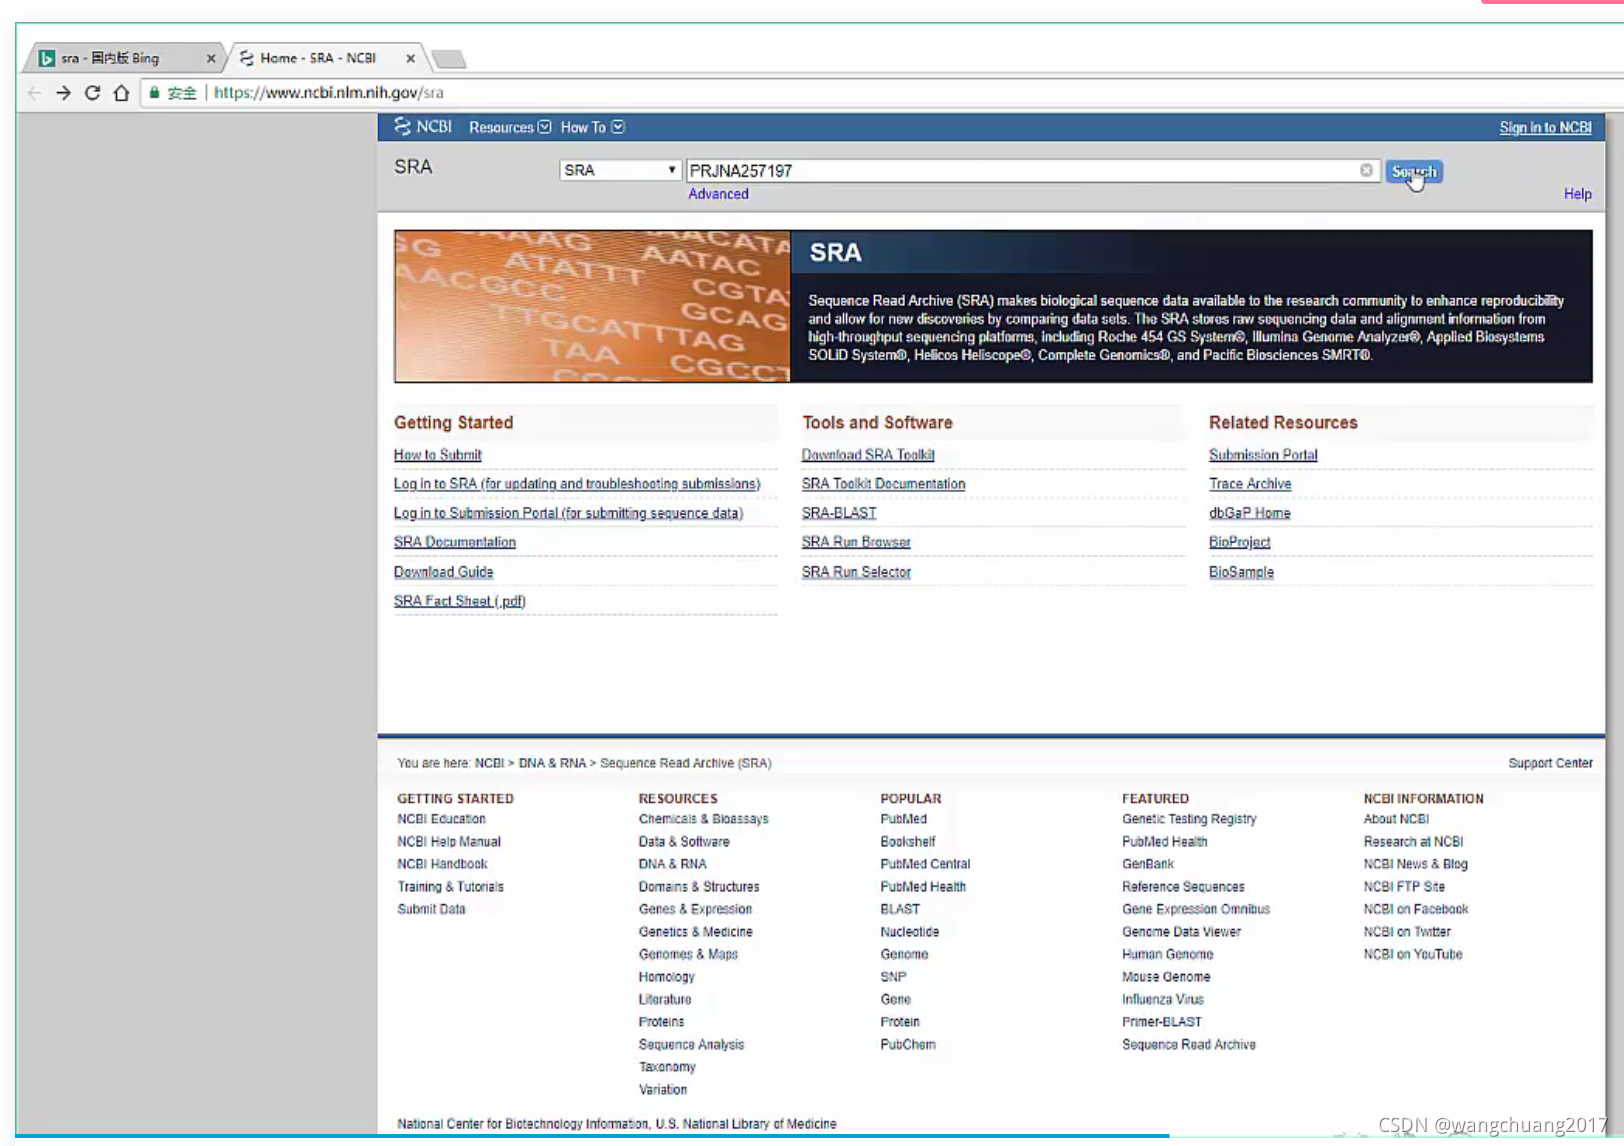Open the Download Guide link
Screen dimensions: 1624x1146
443,572
